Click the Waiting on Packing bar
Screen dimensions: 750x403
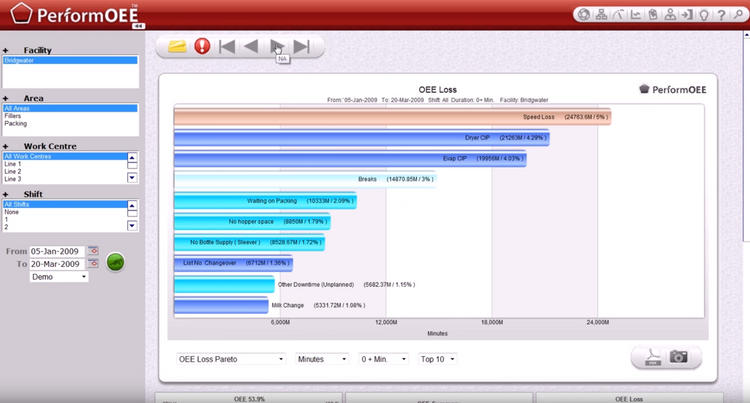pos(265,201)
